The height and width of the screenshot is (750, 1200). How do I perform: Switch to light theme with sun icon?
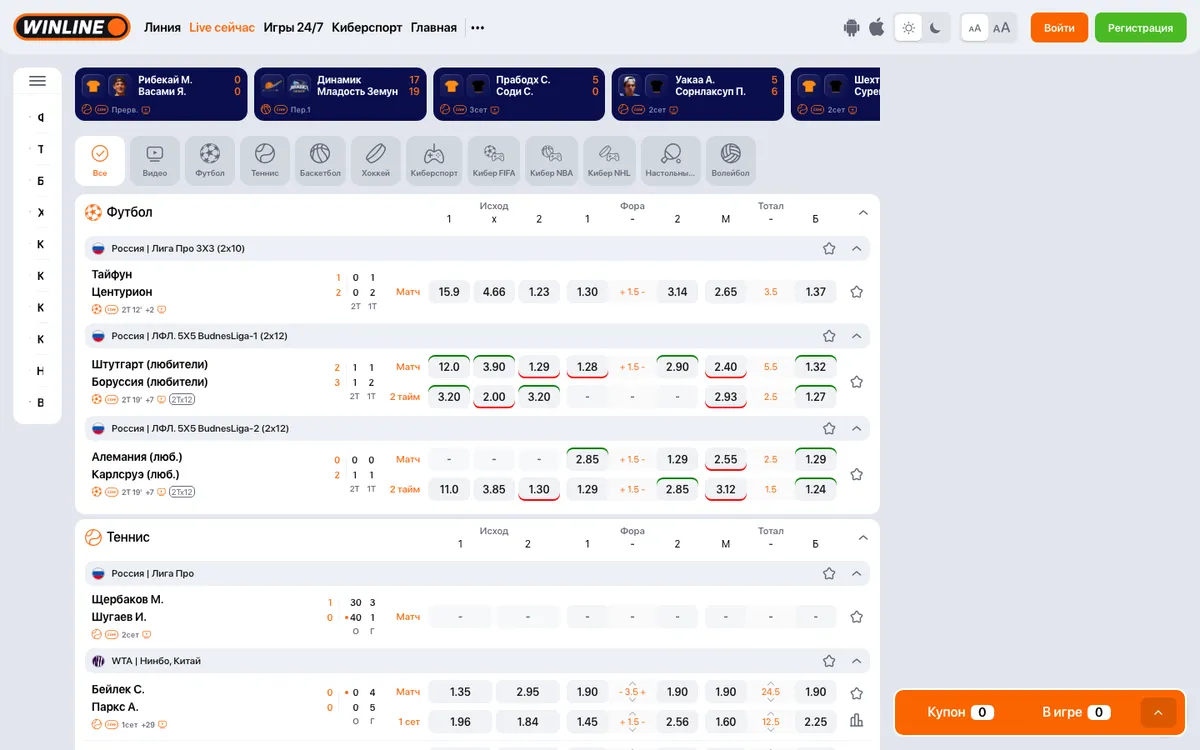click(908, 28)
